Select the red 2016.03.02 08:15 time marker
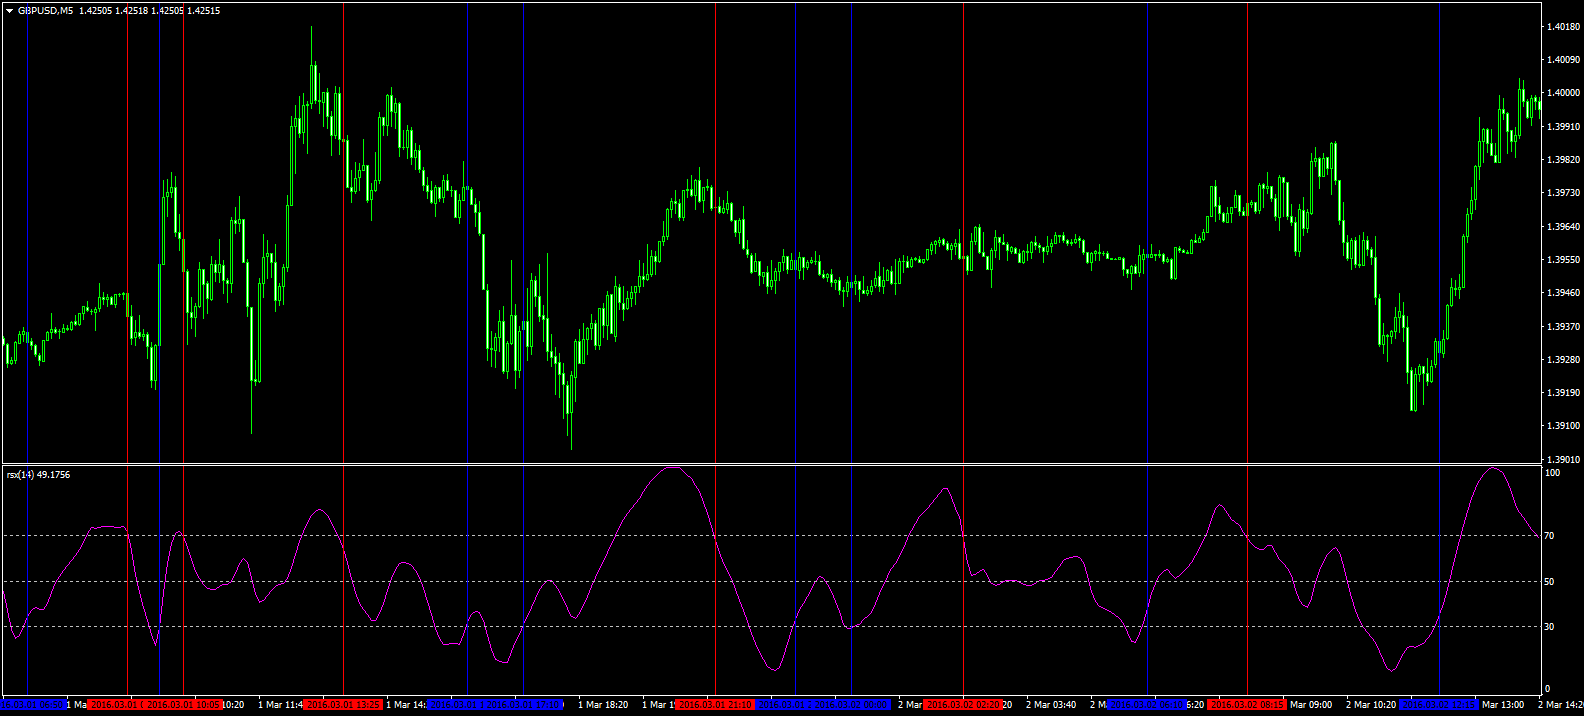The width and height of the screenshot is (1584, 716). (1246, 705)
